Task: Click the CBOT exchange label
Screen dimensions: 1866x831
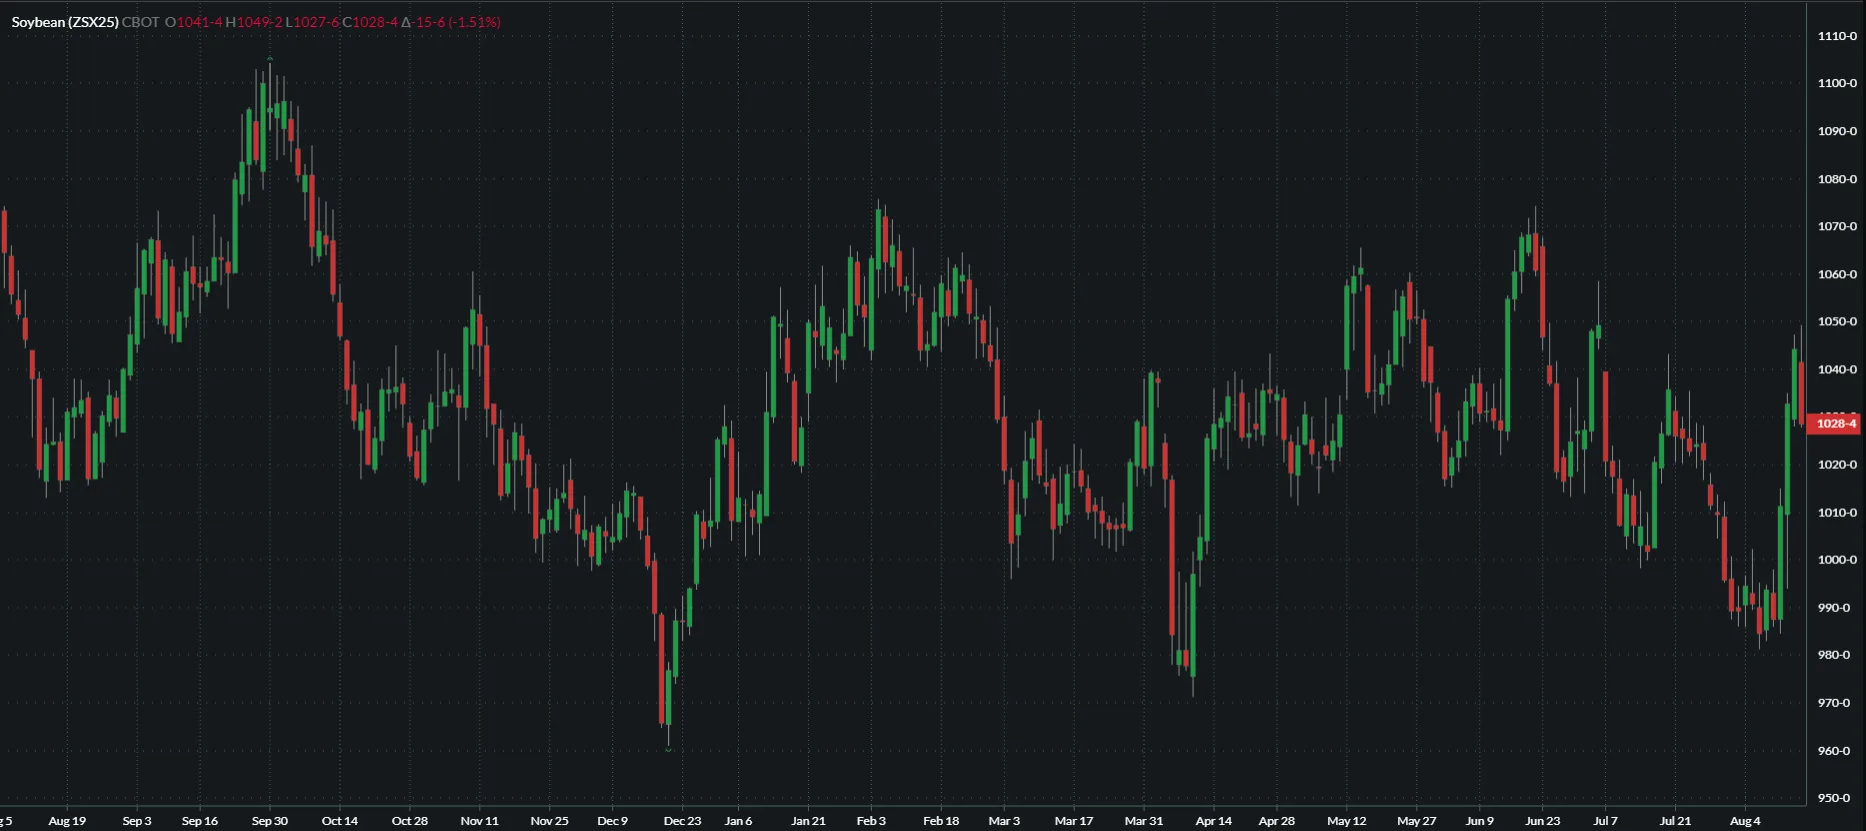Action: pos(140,22)
